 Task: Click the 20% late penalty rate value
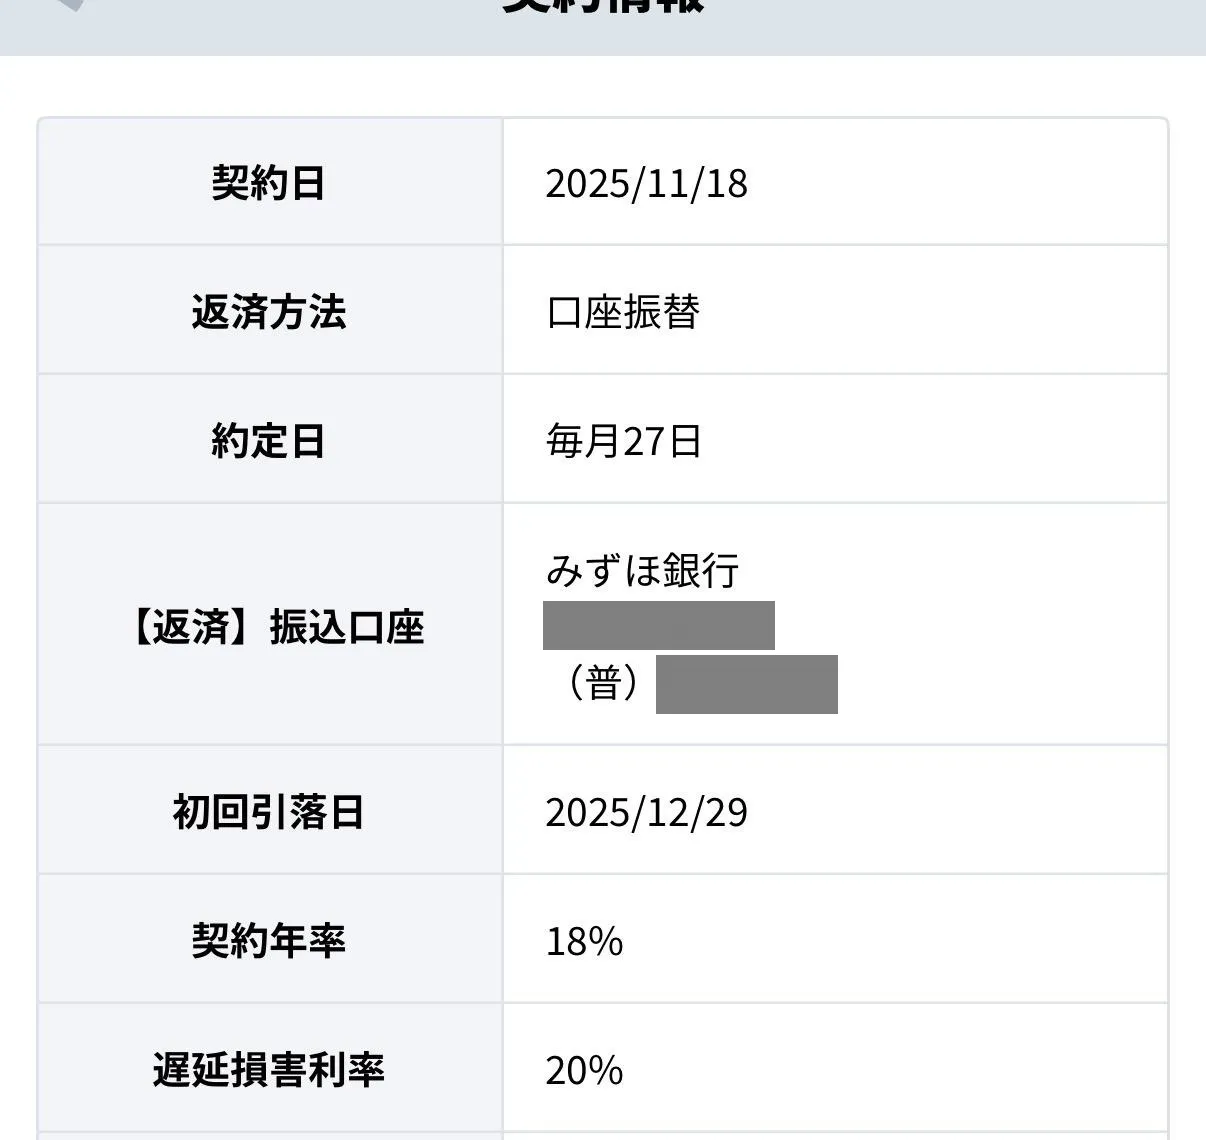tap(584, 1071)
